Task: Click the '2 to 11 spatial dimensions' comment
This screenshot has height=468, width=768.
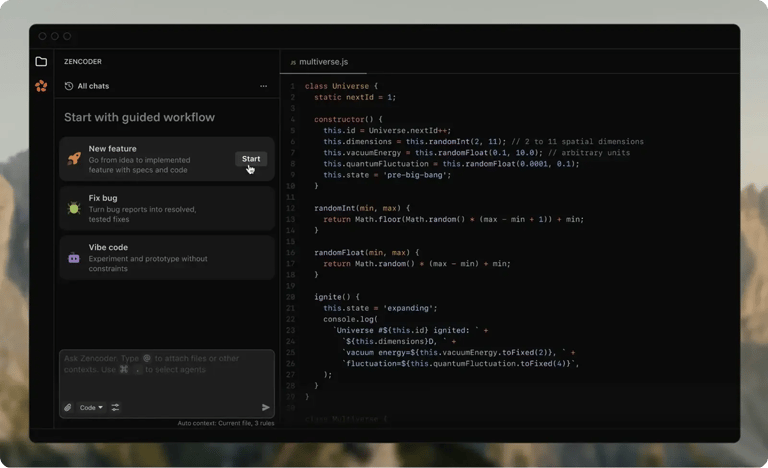Action: point(577,142)
